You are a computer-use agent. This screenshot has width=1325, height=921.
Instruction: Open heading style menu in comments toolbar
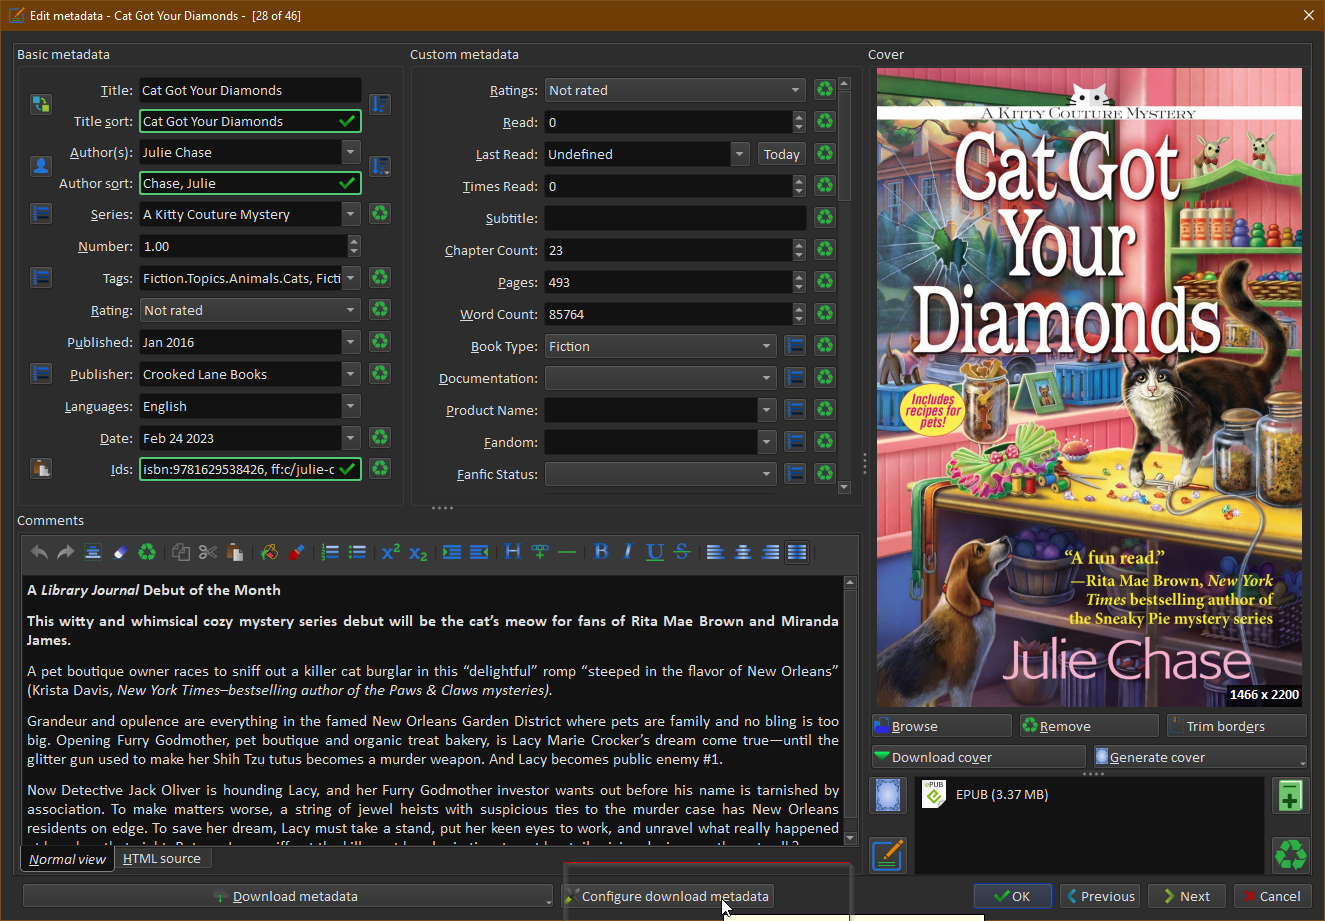(513, 552)
